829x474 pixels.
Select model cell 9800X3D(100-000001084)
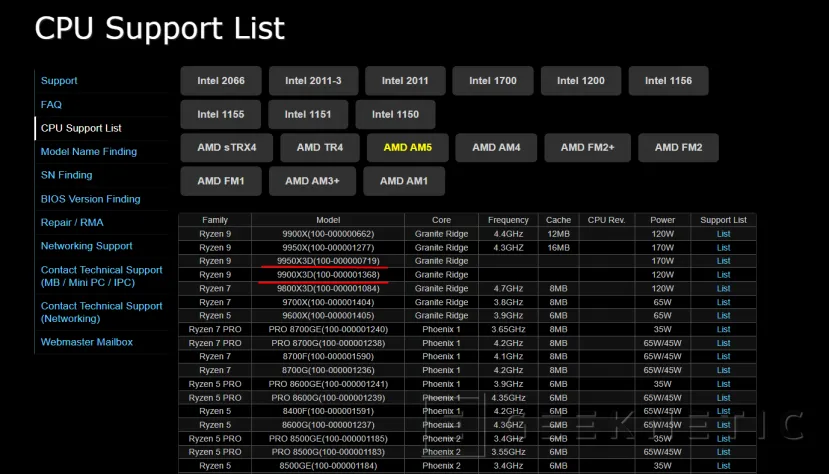tap(328, 289)
